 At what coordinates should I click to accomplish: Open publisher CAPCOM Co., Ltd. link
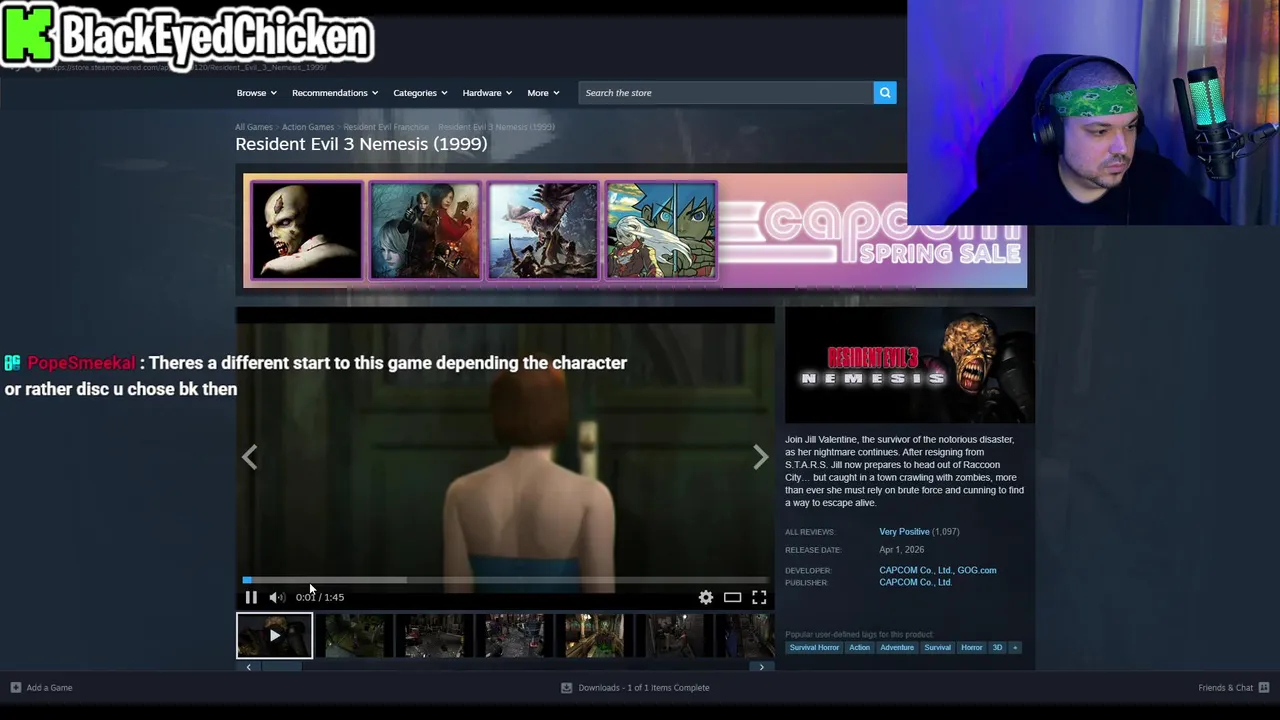[915, 582]
